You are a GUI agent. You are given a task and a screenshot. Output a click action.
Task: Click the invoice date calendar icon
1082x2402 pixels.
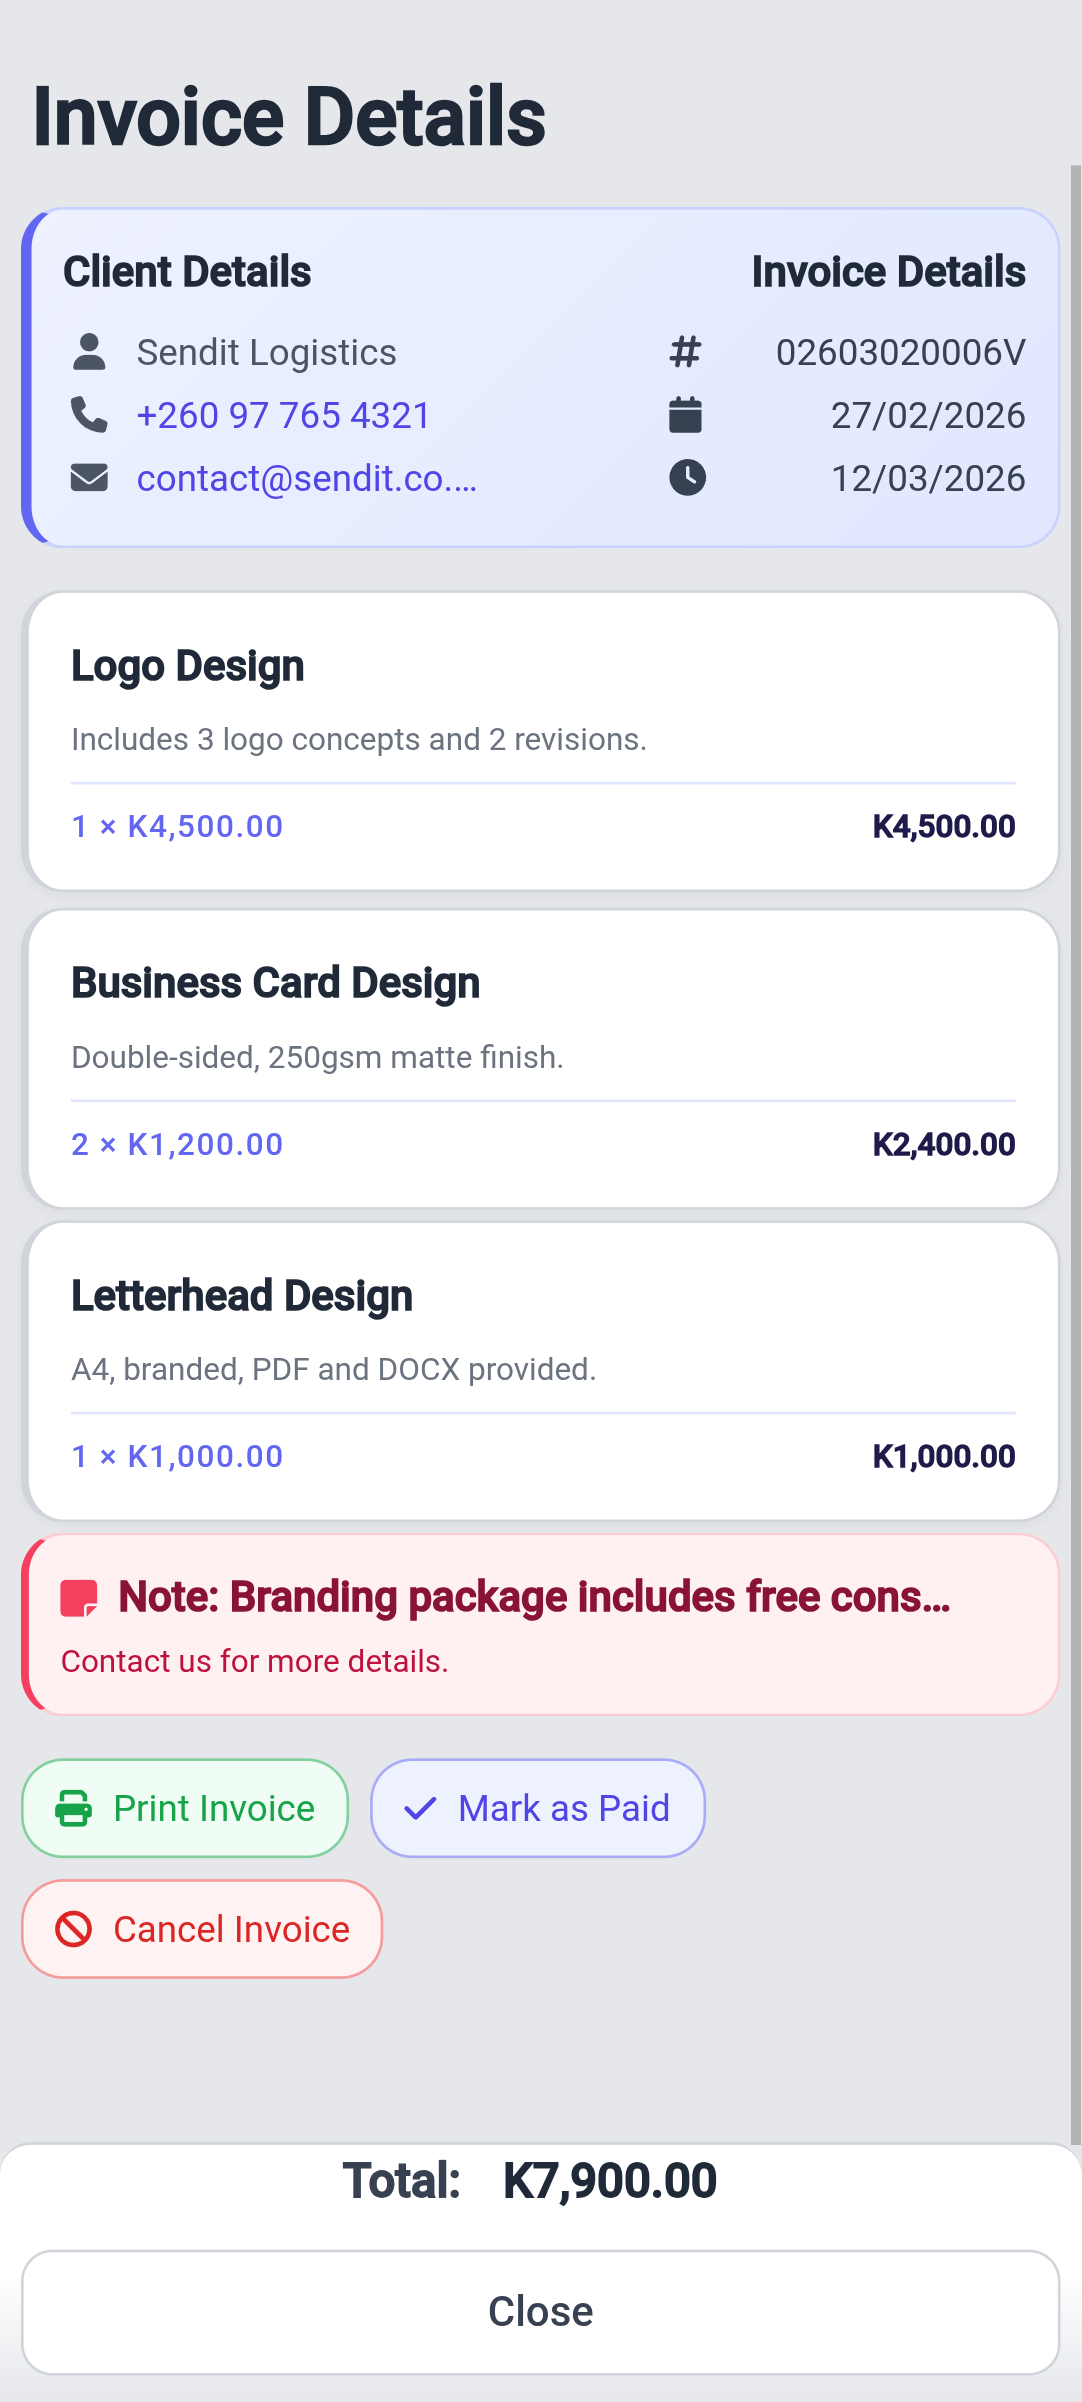(685, 415)
